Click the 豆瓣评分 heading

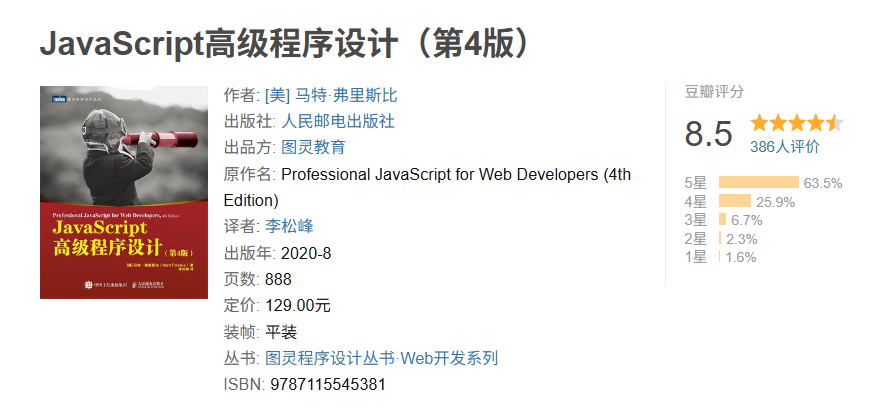714,92
